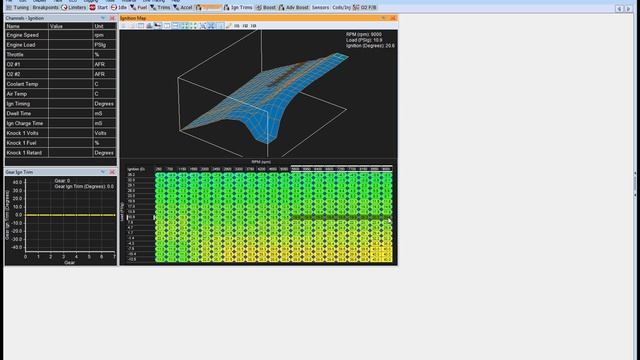The image size is (640, 360).
Task: Click the Volts unit cell
Action: pos(104,133)
